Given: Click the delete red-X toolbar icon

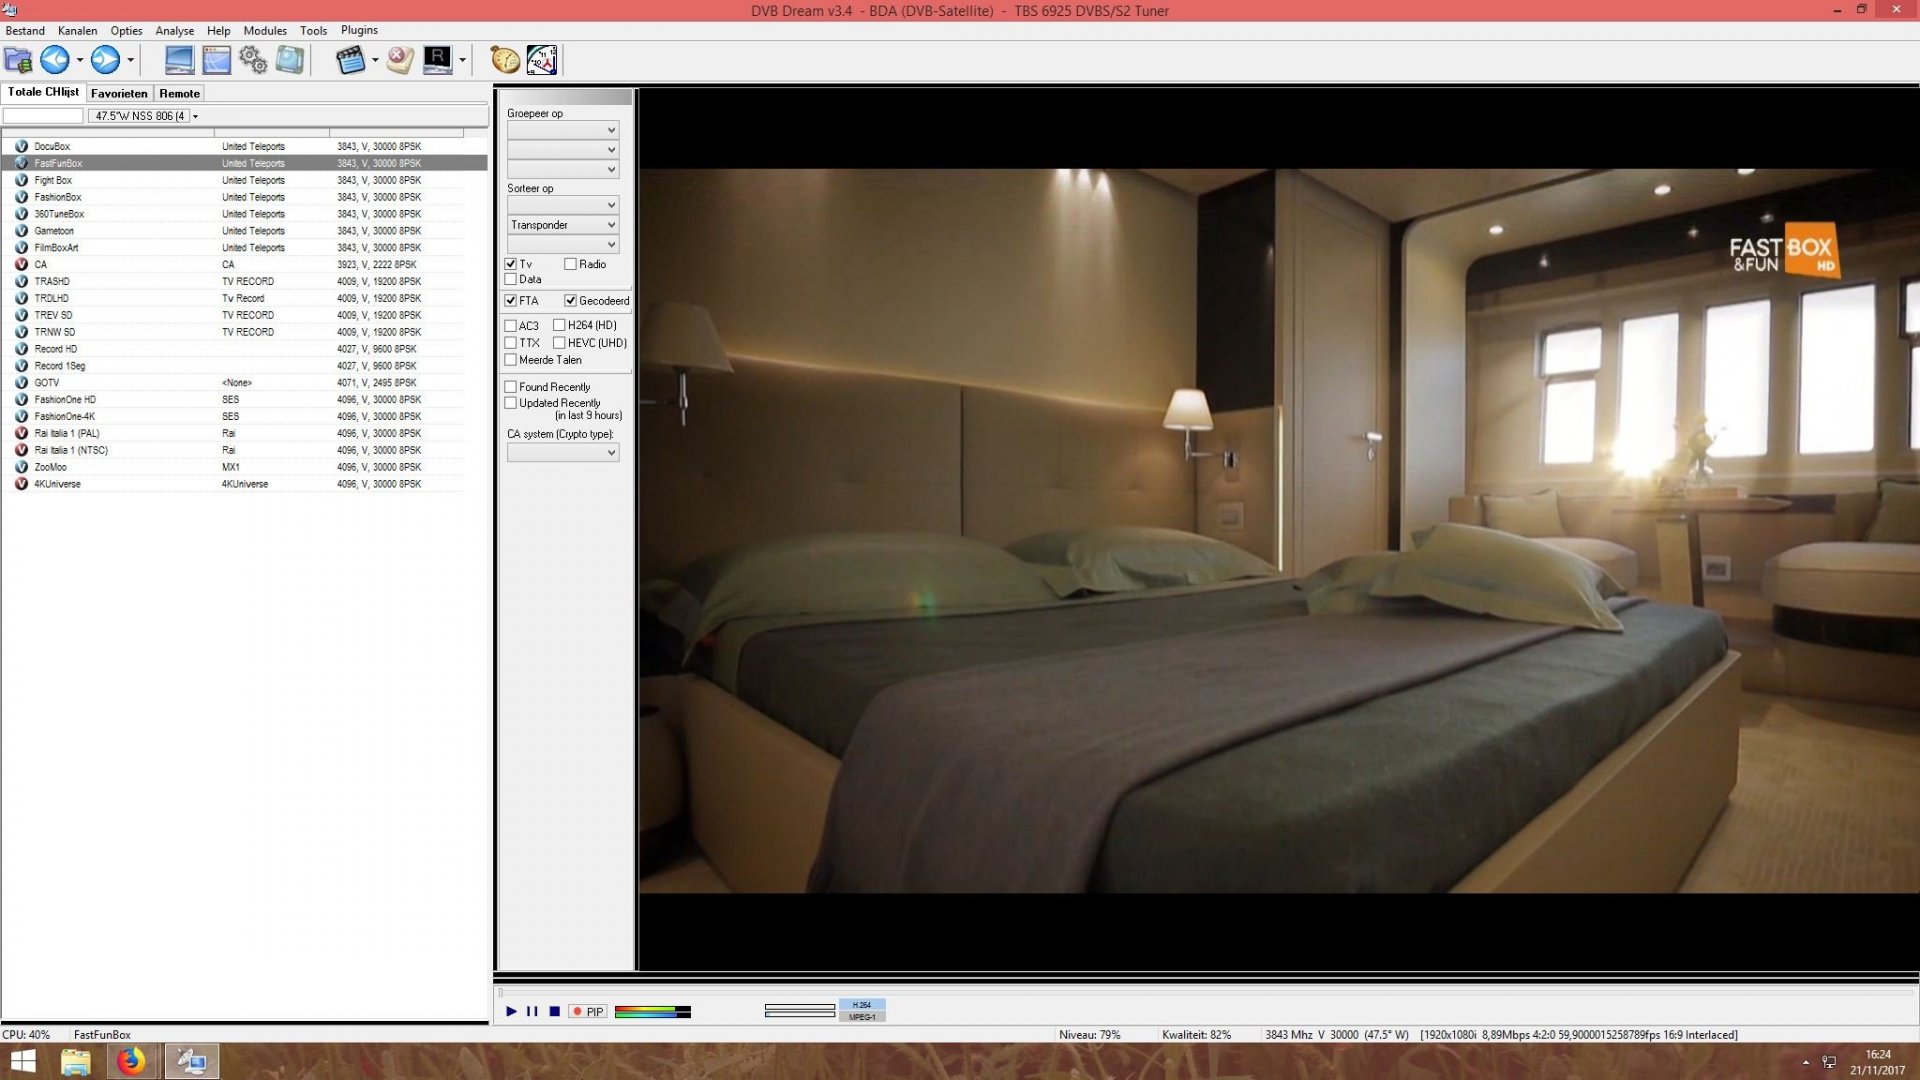Looking at the screenshot, I should coord(399,60).
